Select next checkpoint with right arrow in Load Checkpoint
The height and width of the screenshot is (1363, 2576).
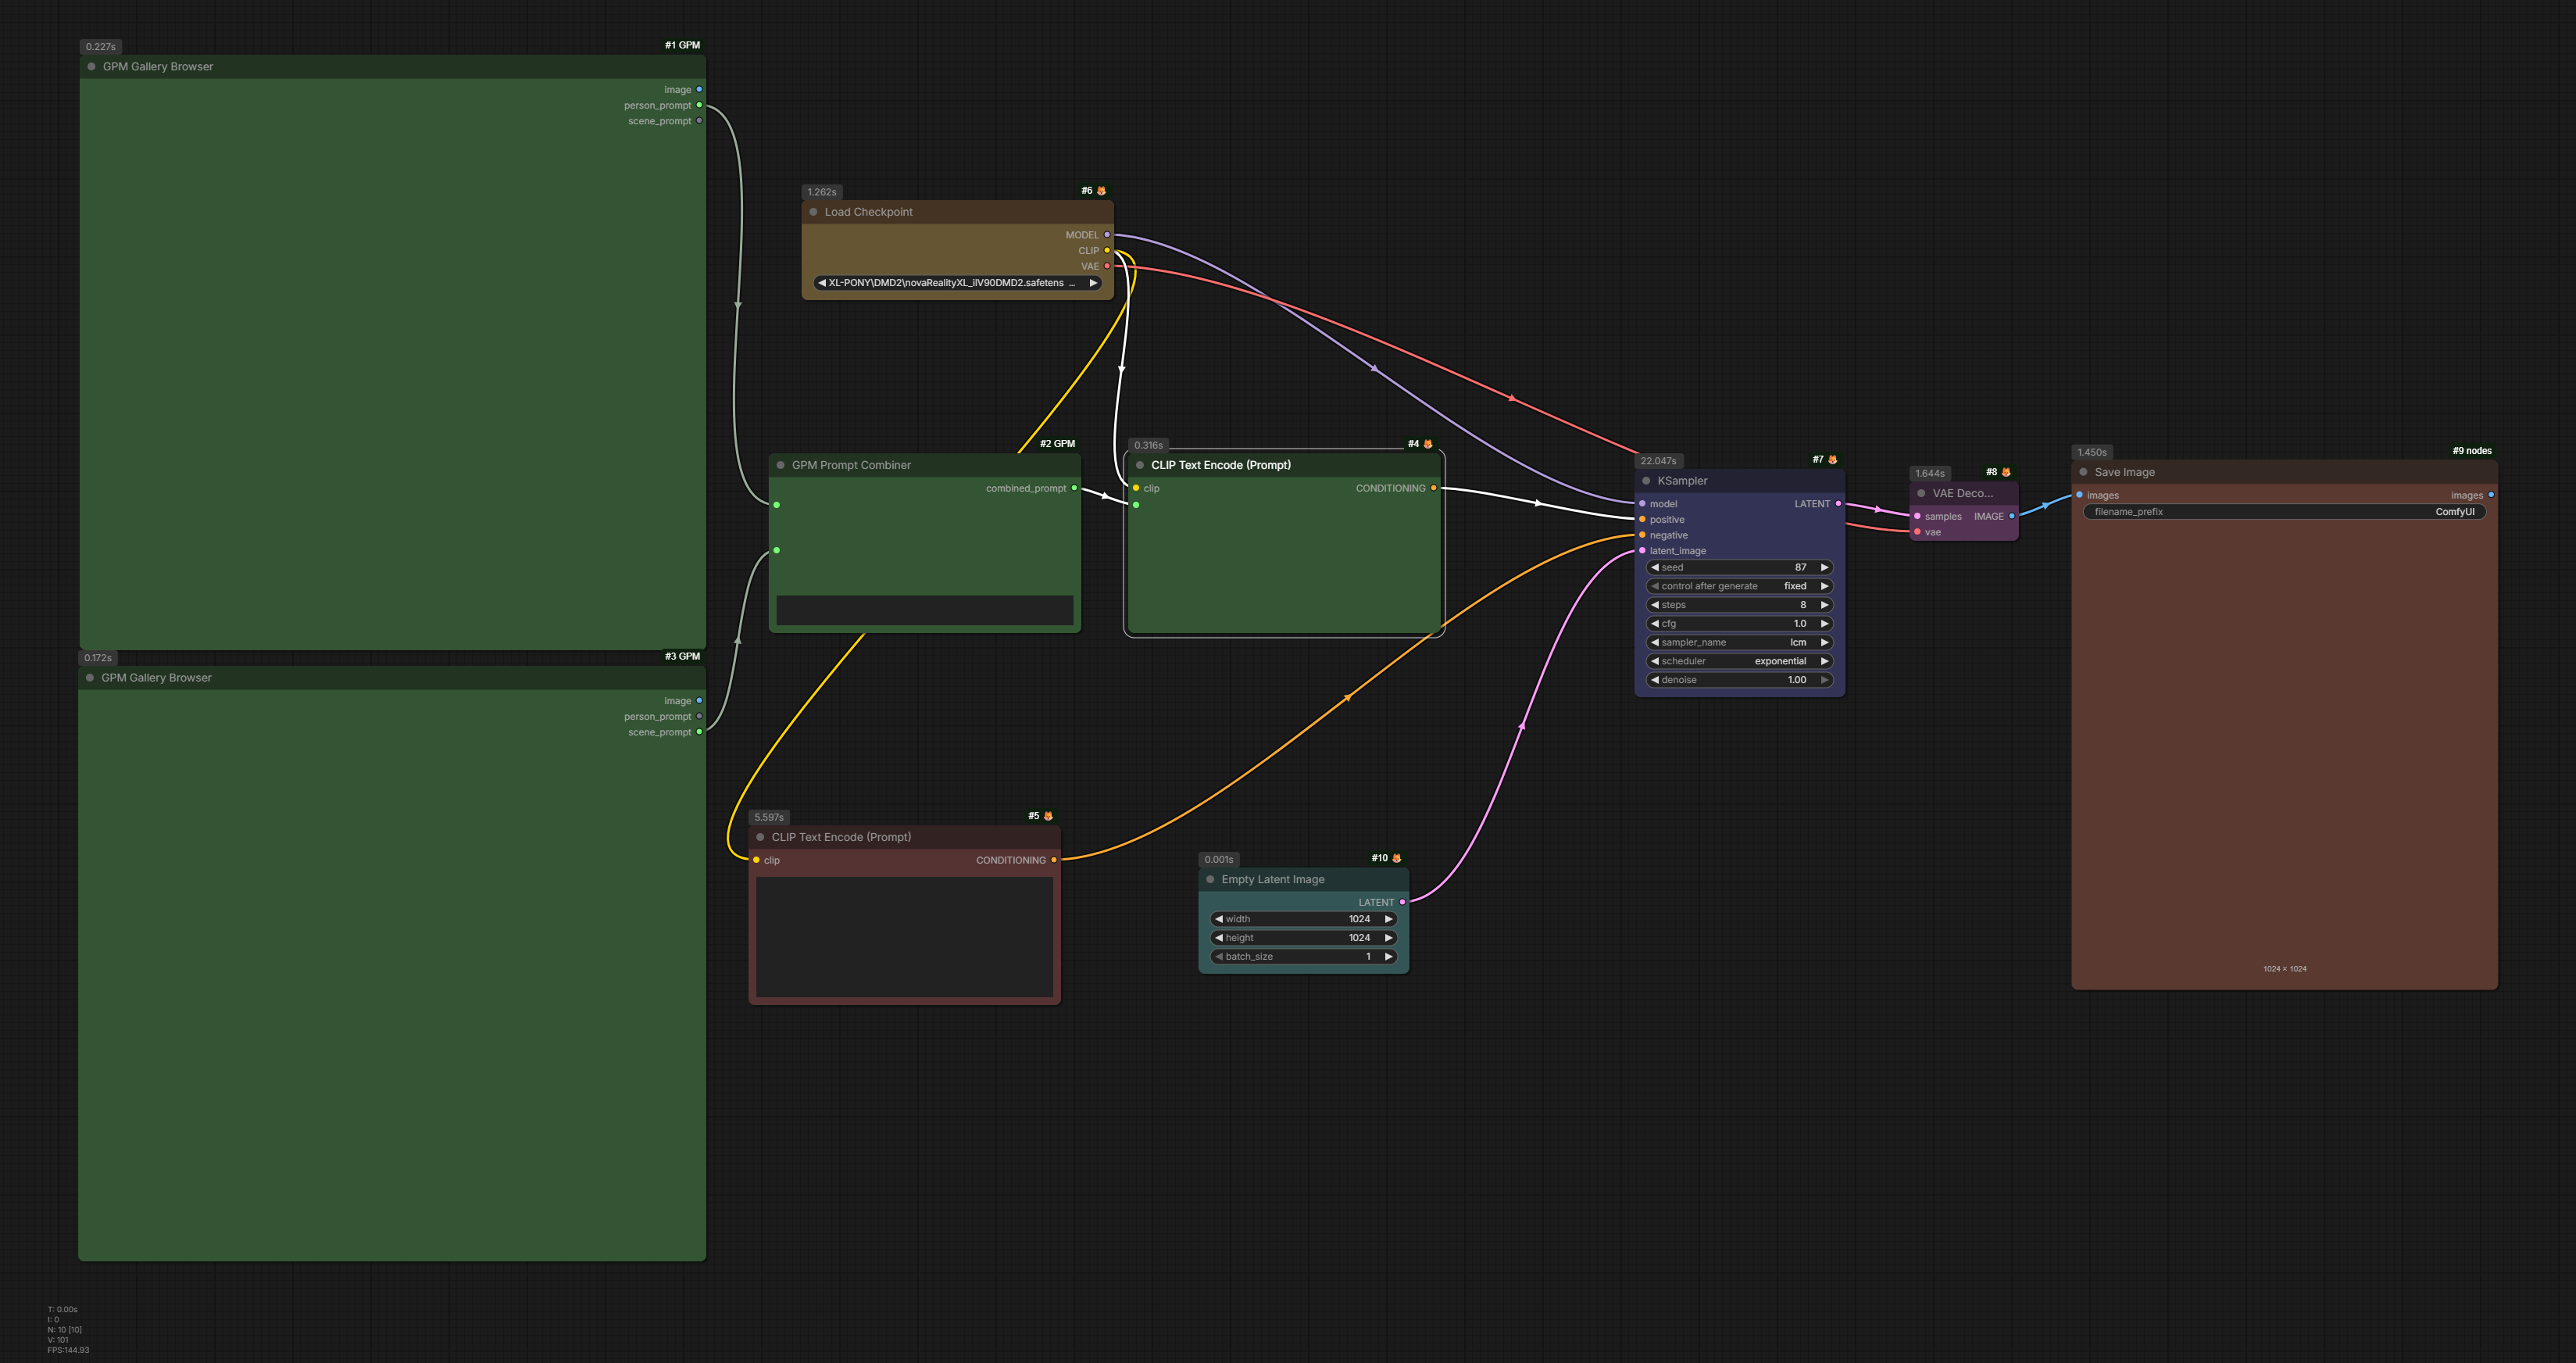(x=1093, y=283)
